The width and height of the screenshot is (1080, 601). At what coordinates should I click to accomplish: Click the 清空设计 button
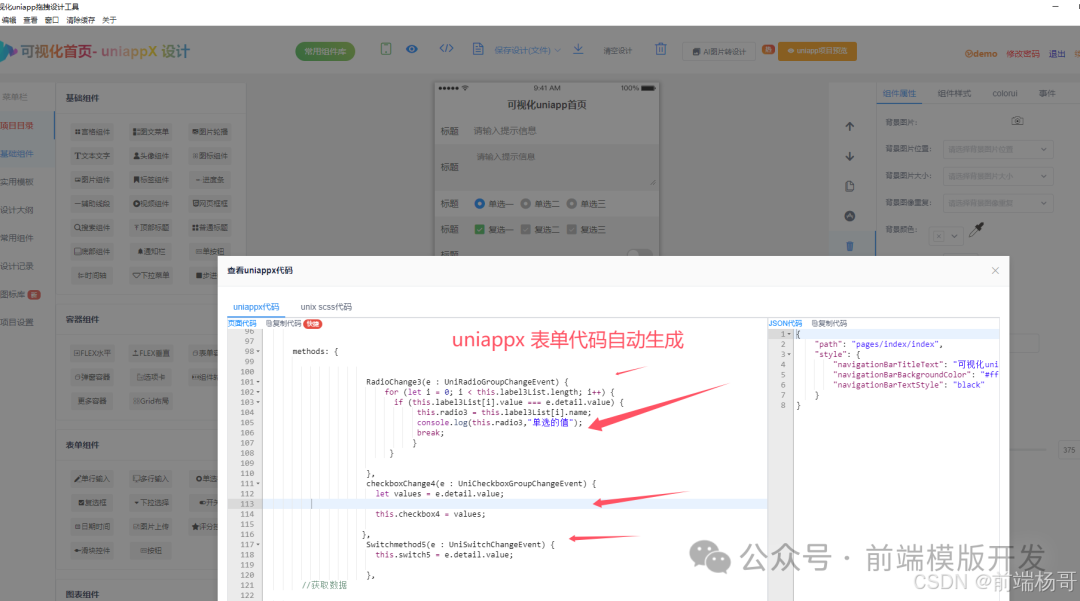coord(617,51)
